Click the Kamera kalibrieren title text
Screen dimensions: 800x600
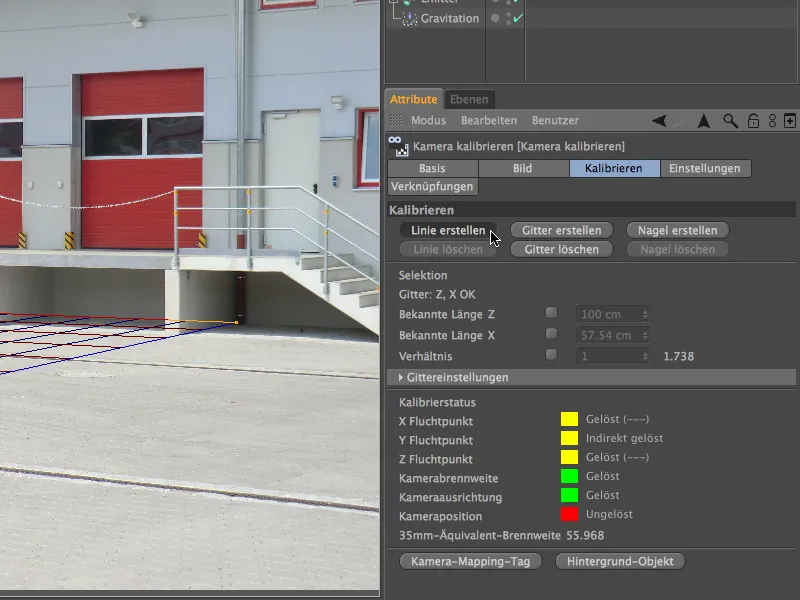519,146
